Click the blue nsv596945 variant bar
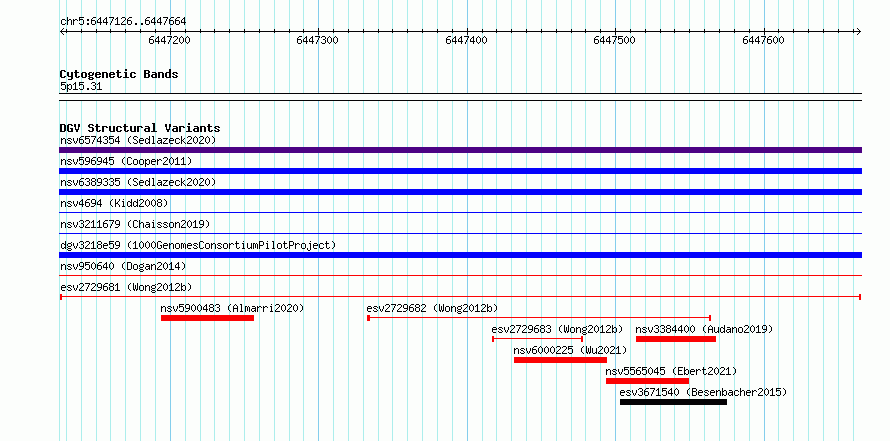 [460, 171]
